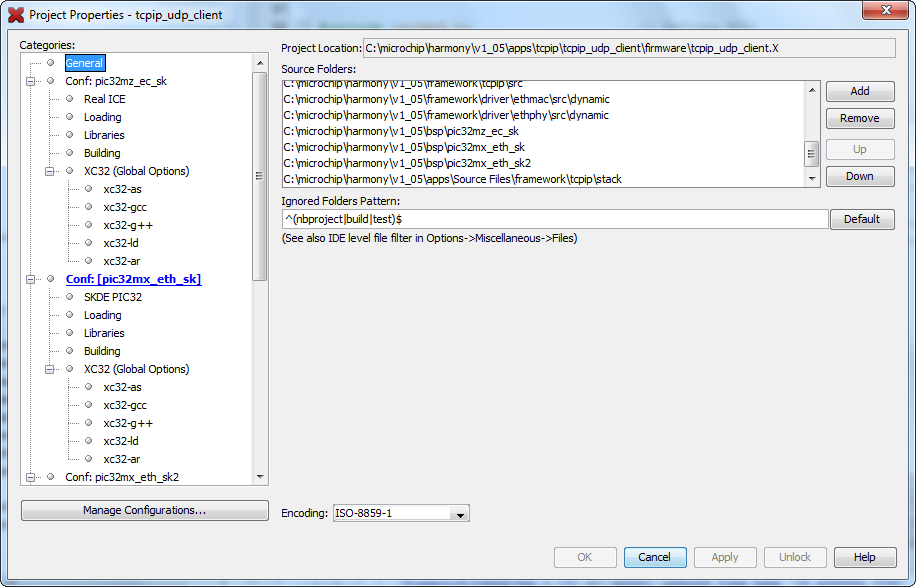Viewport: 916px width, 587px height.
Task: Select ethmac\src\dynamic source folder
Action: coord(446,99)
